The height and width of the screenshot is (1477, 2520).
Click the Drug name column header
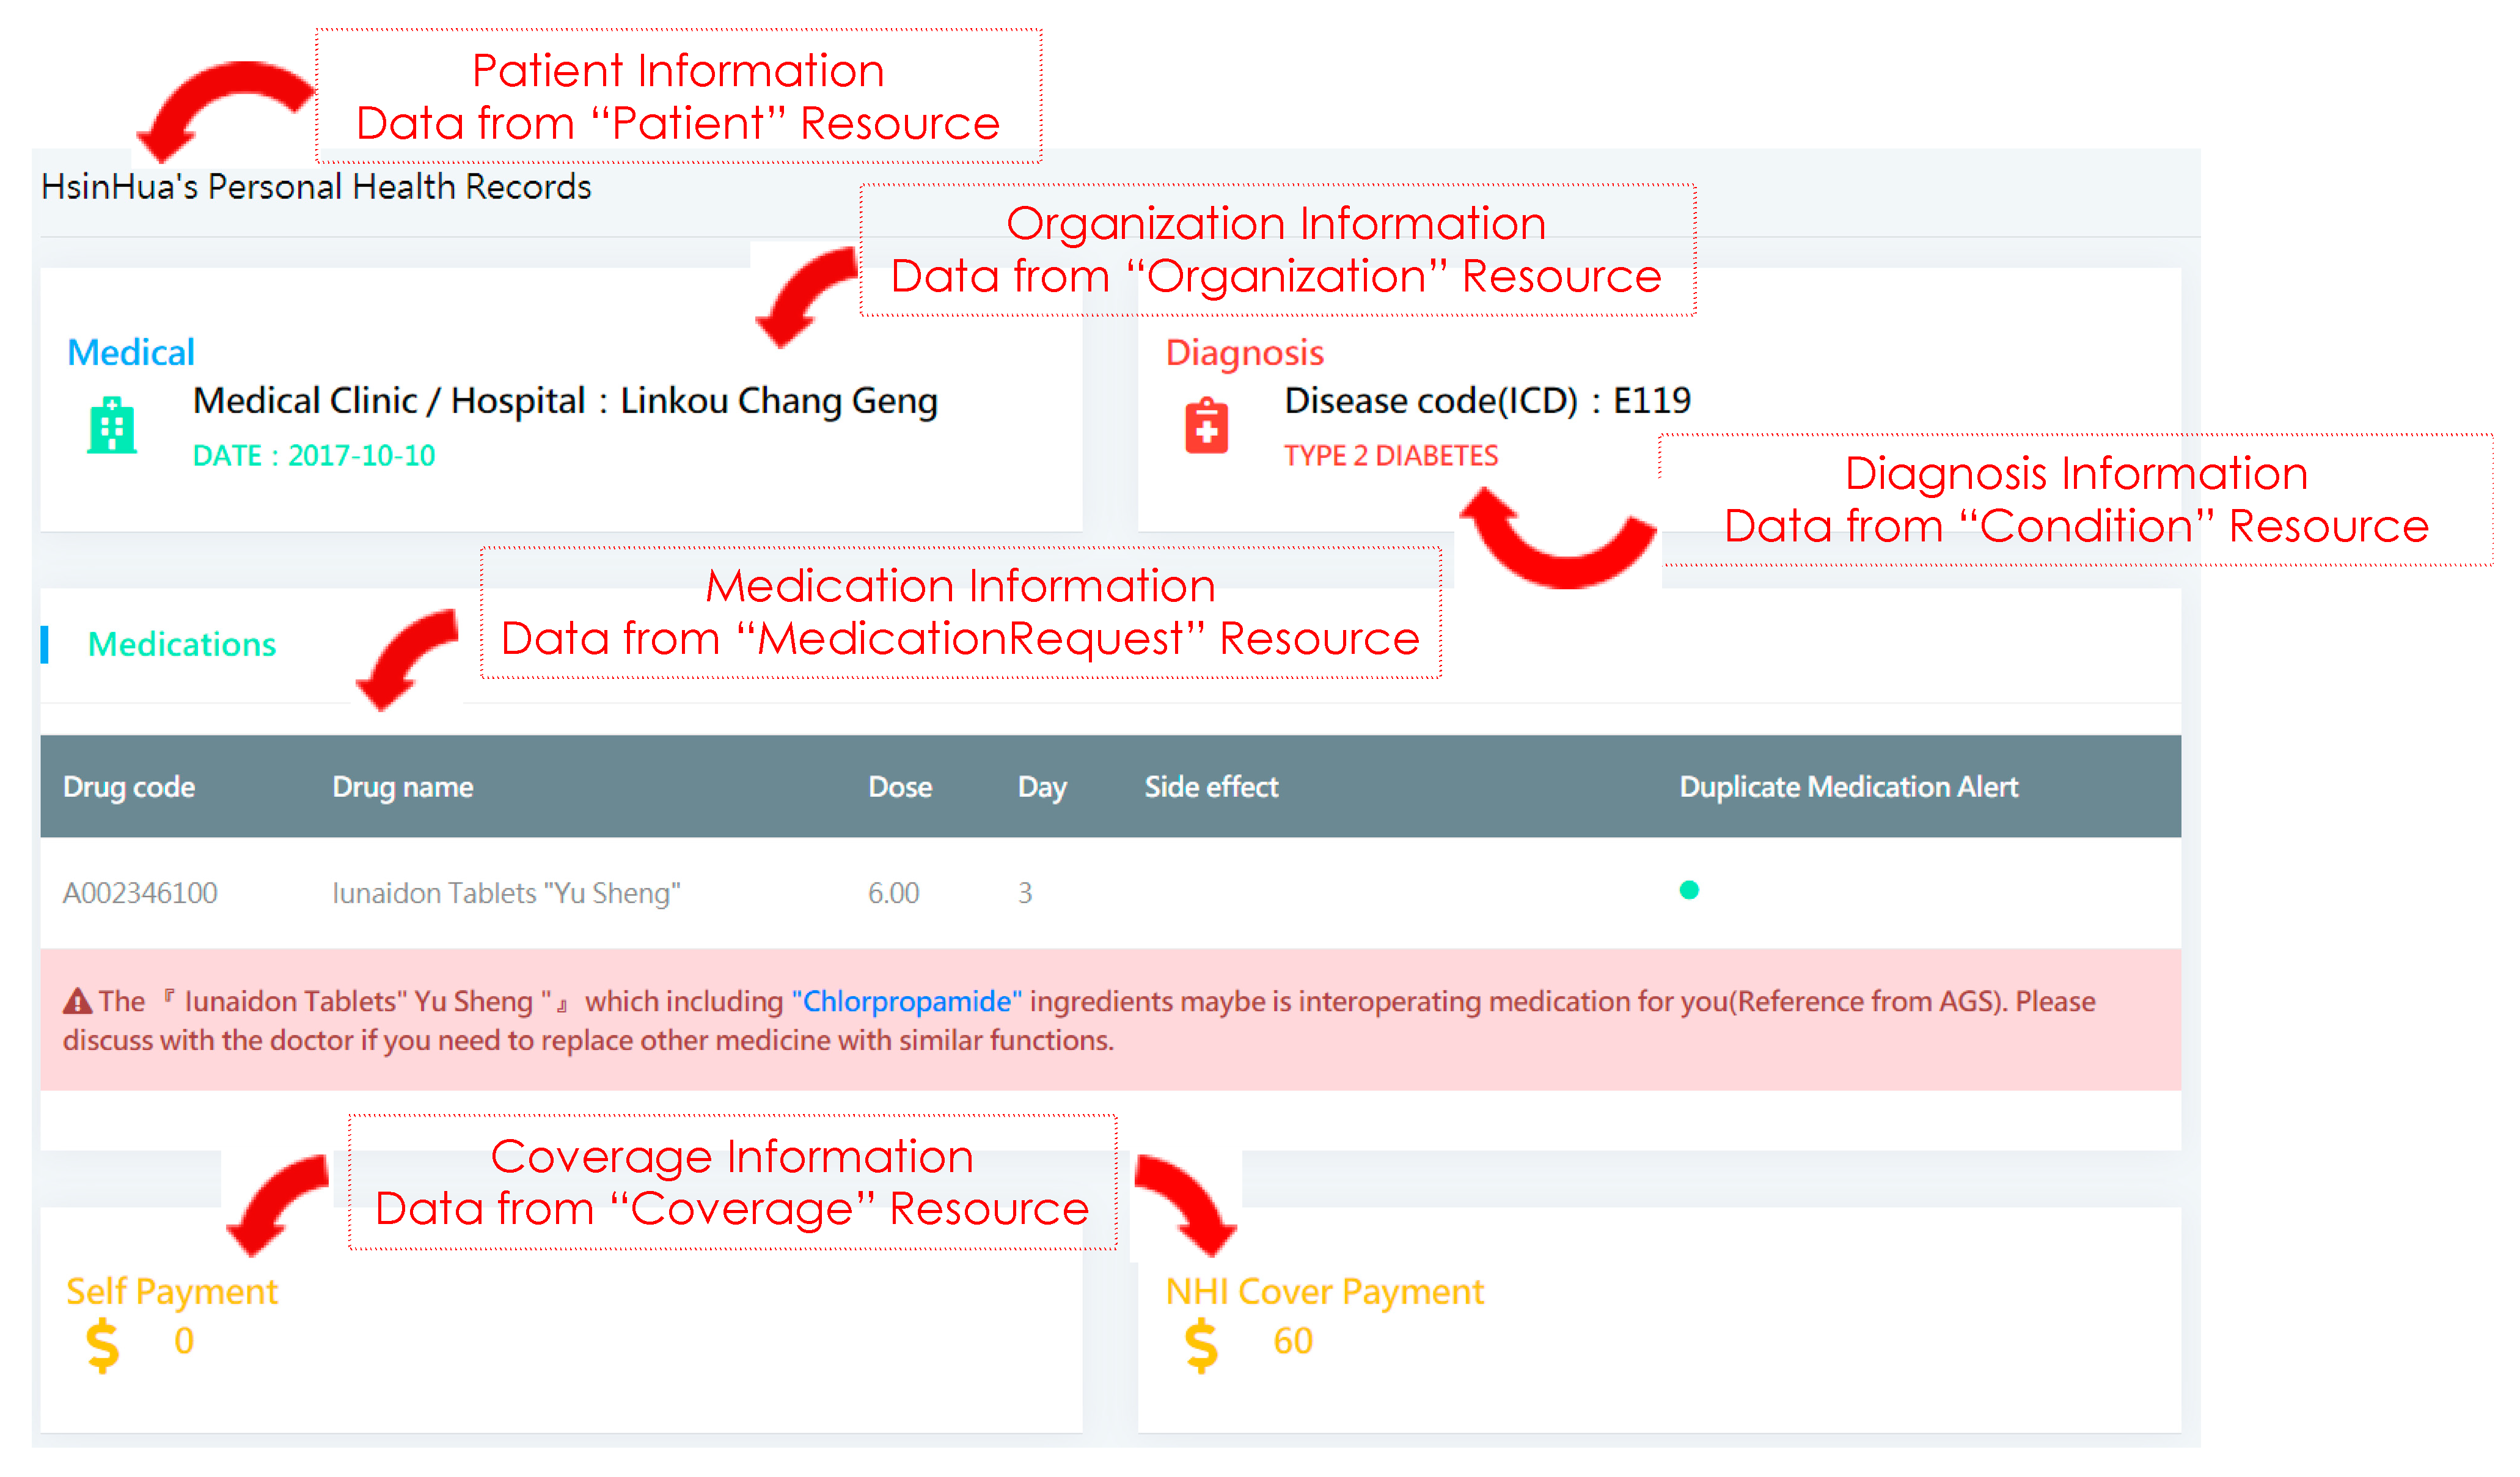pos(402,788)
